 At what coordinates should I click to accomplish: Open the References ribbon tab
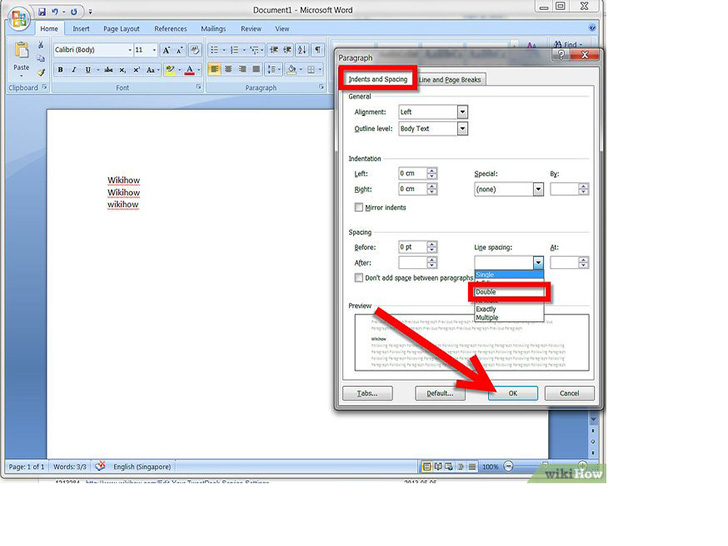(x=170, y=28)
